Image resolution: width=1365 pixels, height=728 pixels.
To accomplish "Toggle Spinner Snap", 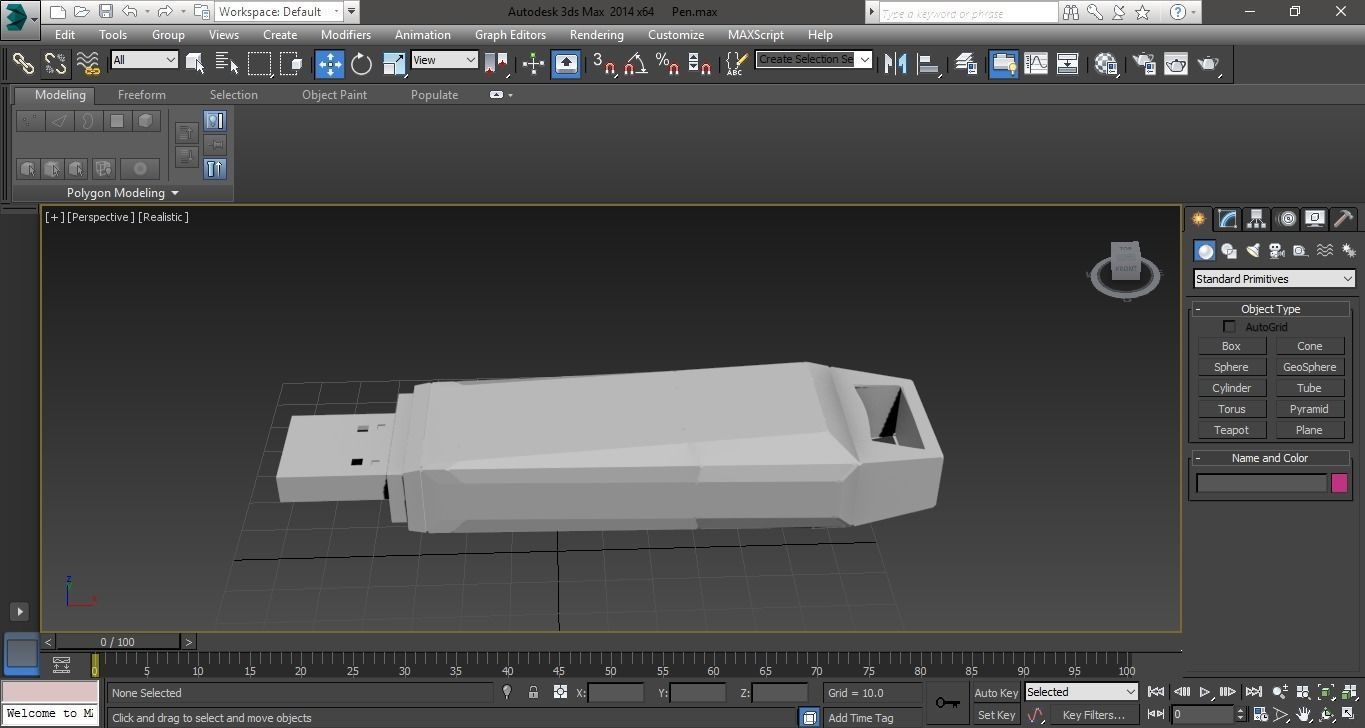I will coord(700,63).
